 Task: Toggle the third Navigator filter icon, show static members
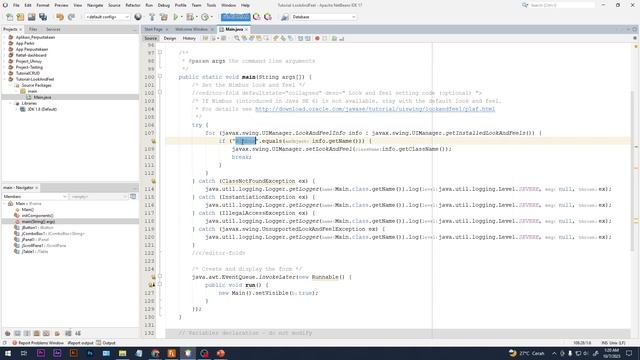[27, 333]
